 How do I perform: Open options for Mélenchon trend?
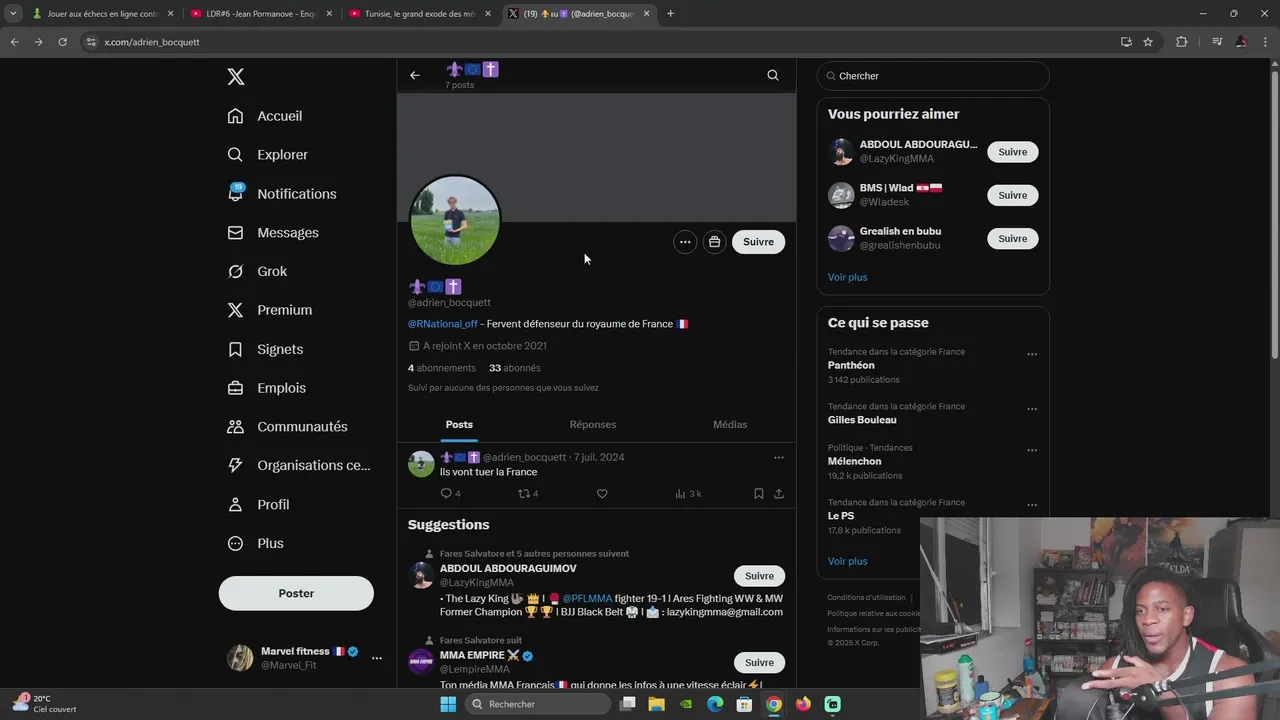coord(1032,450)
